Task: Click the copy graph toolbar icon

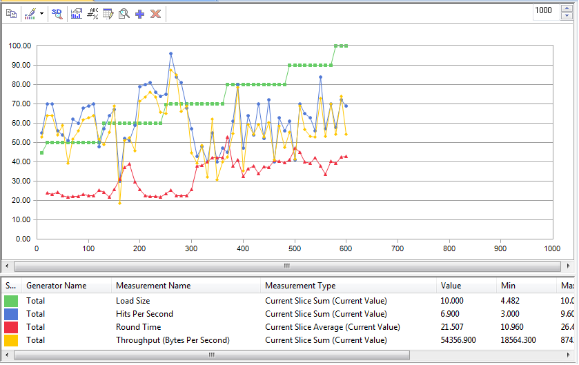Action: 11,14
